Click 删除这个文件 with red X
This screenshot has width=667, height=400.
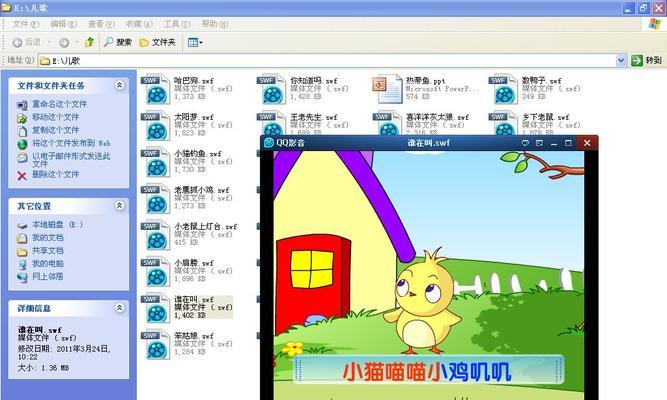pos(55,174)
